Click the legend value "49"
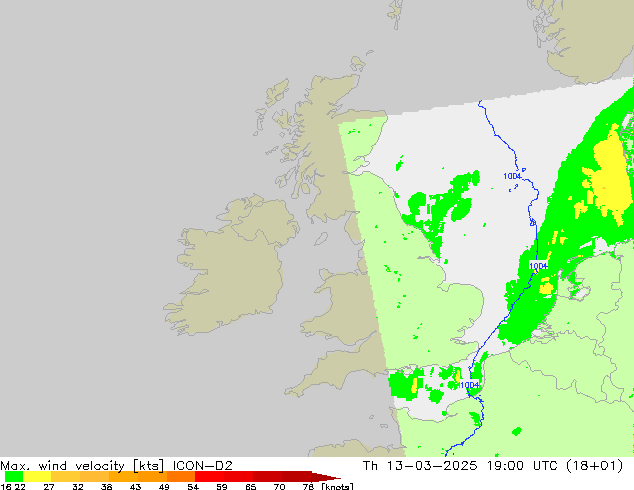The width and height of the screenshot is (634, 490). pyautogui.click(x=164, y=486)
